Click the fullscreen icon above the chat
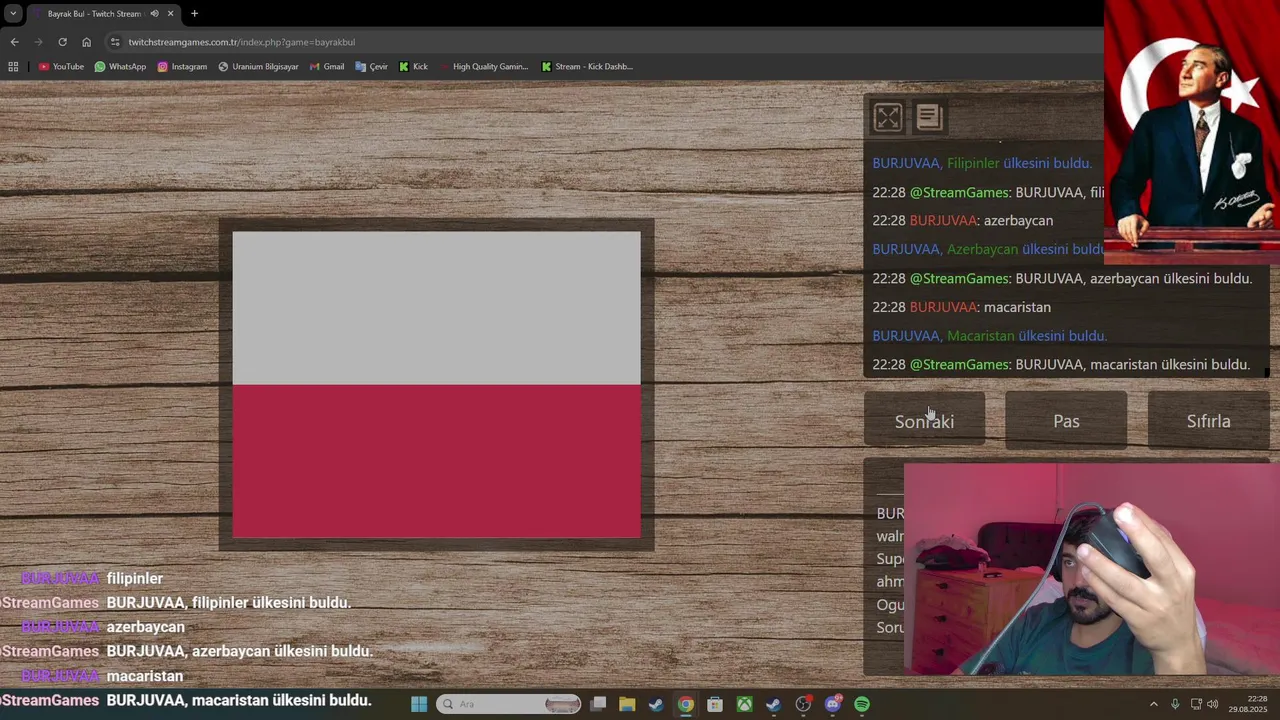 click(x=888, y=118)
